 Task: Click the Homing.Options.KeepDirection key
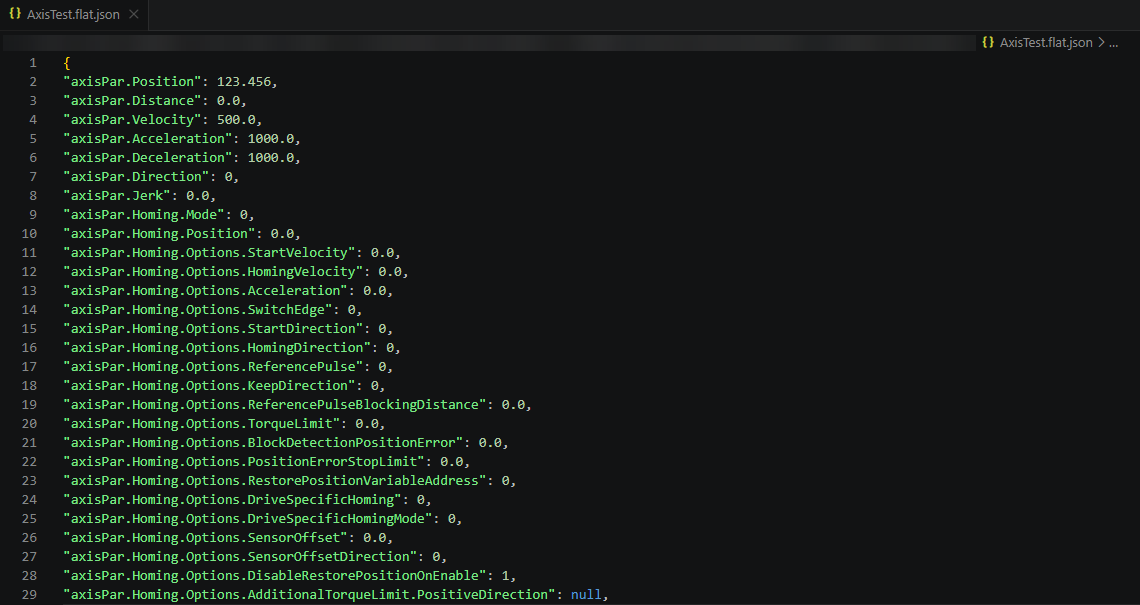209,385
